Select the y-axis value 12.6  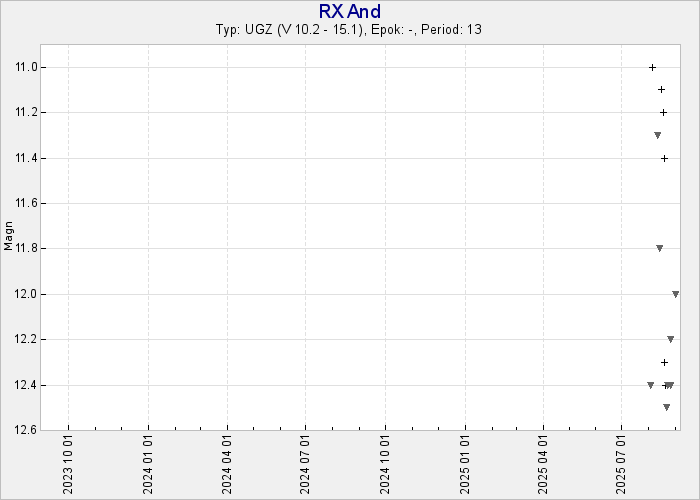click(25, 430)
